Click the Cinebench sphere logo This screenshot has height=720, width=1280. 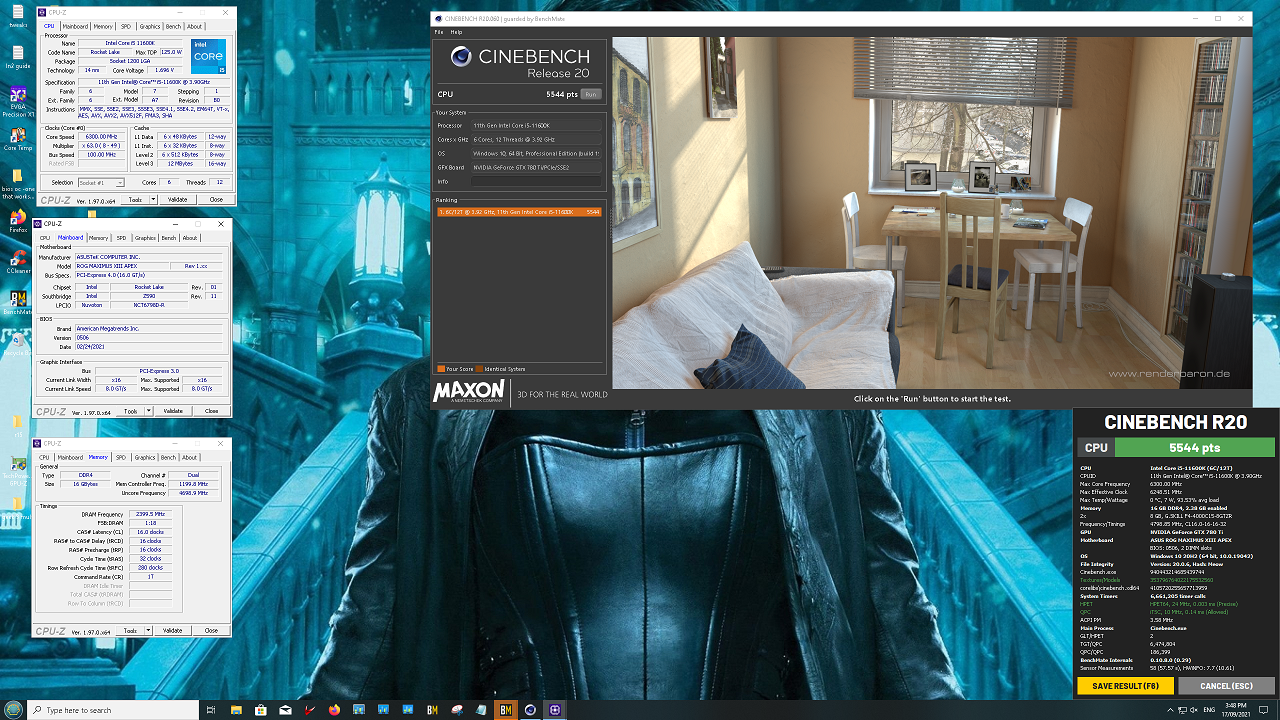coord(461,58)
